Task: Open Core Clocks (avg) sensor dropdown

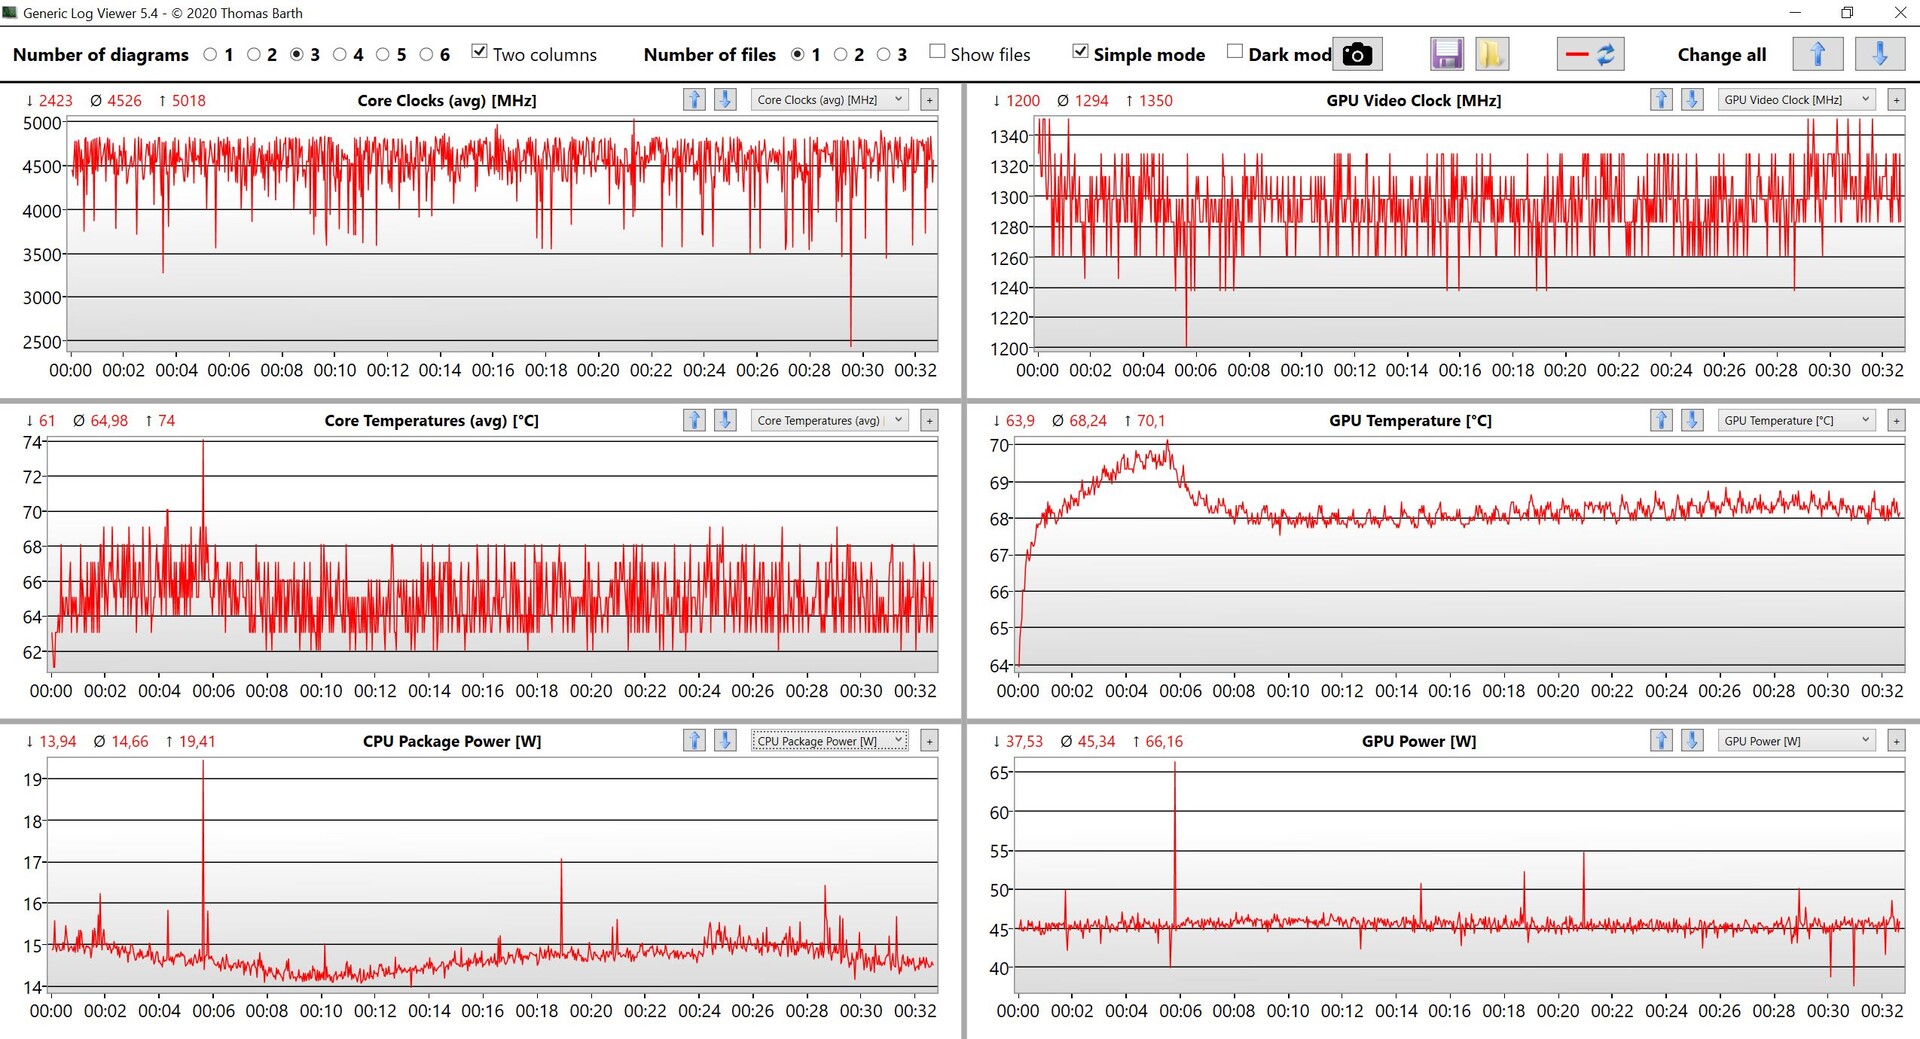Action: 829,100
